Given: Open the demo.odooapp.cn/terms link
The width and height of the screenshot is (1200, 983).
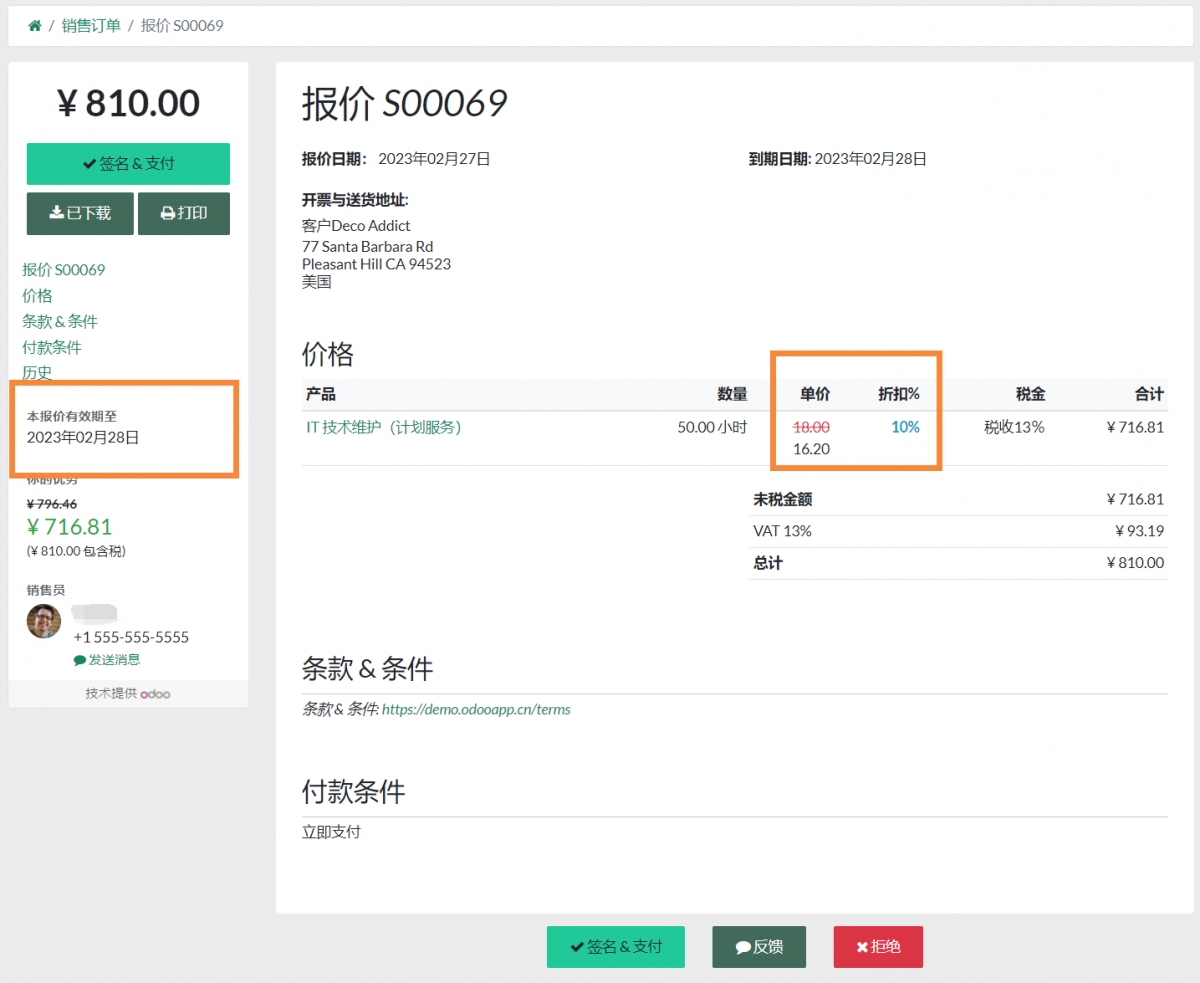Looking at the screenshot, I should 475,709.
